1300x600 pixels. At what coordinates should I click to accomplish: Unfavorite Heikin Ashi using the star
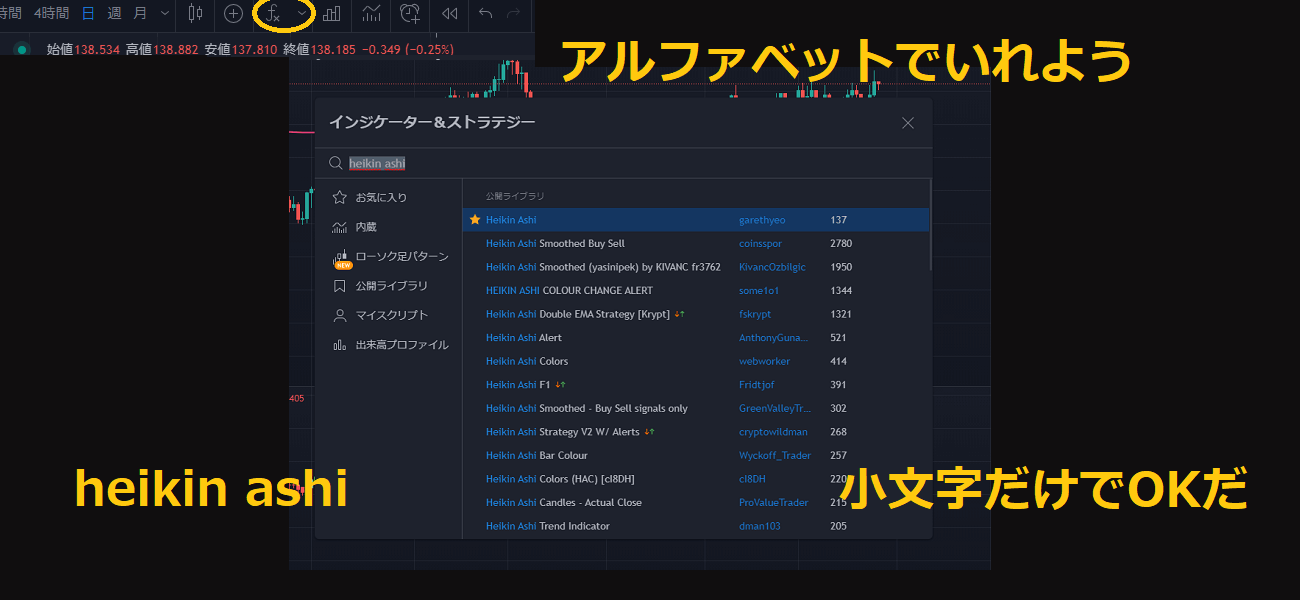475,220
